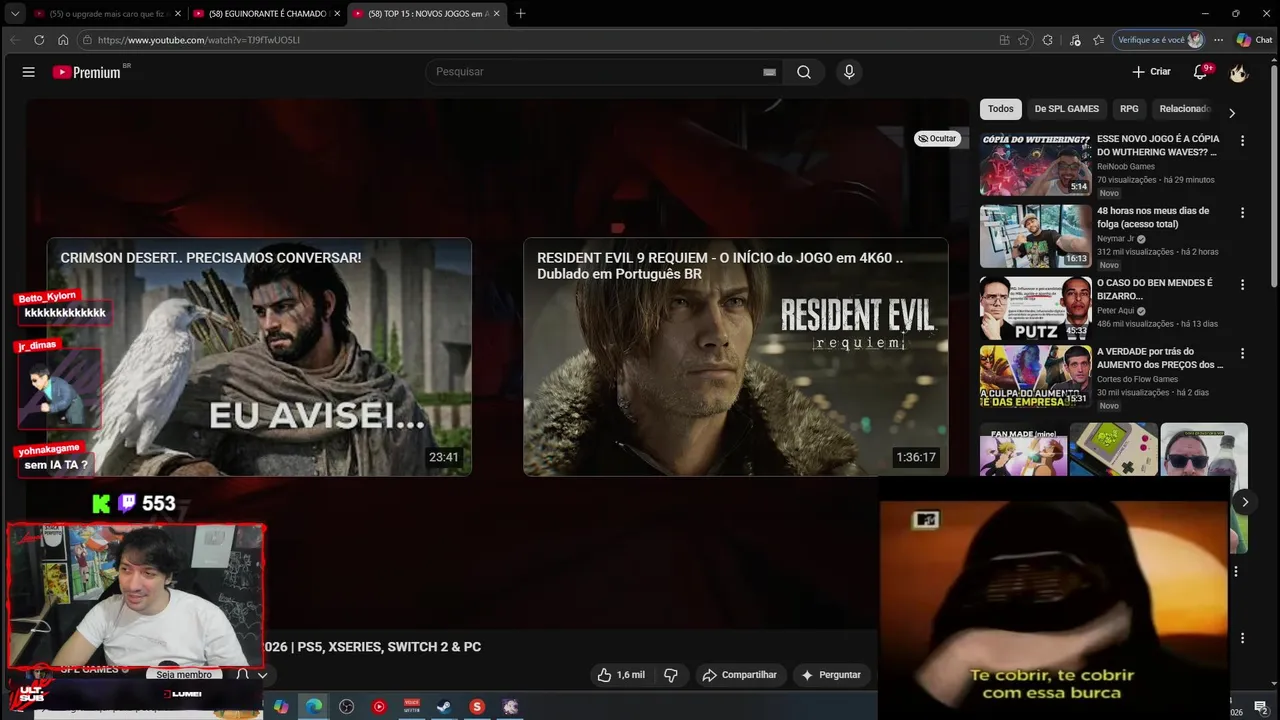
Task: Open the browser settings ellipsis menu
Action: pos(1218,40)
